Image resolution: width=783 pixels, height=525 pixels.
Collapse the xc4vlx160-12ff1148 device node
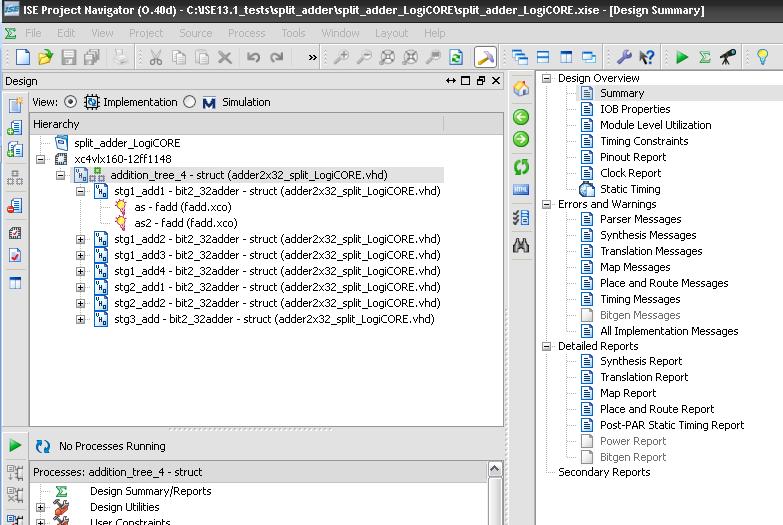tap(40, 159)
